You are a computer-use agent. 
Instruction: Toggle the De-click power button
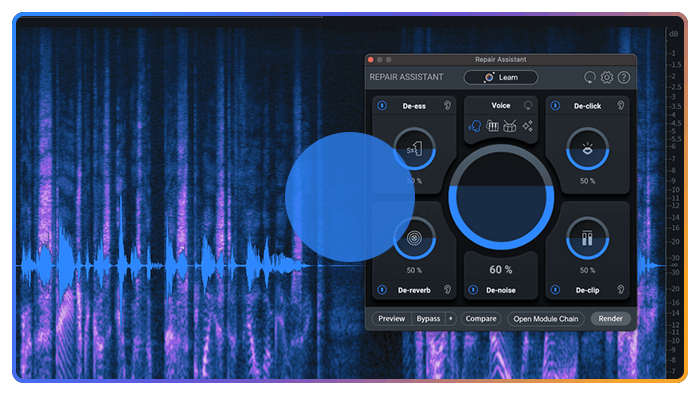555,106
